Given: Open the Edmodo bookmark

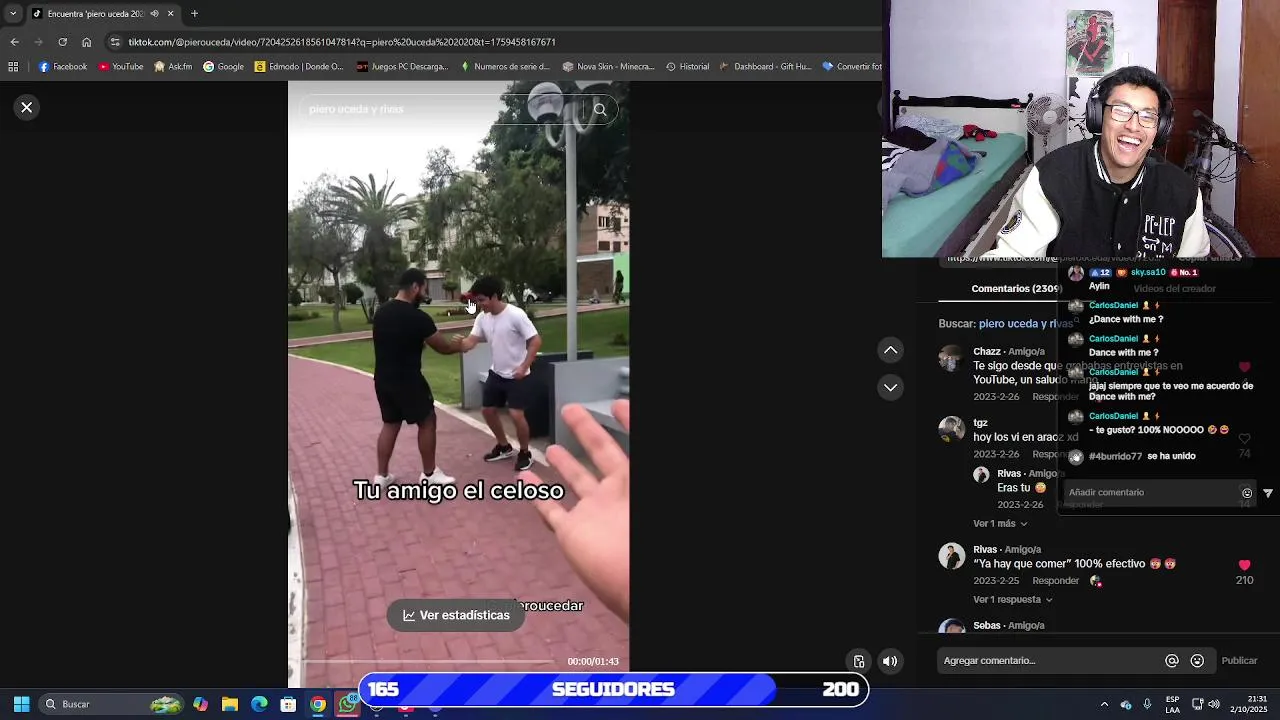Looking at the screenshot, I should [x=299, y=67].
